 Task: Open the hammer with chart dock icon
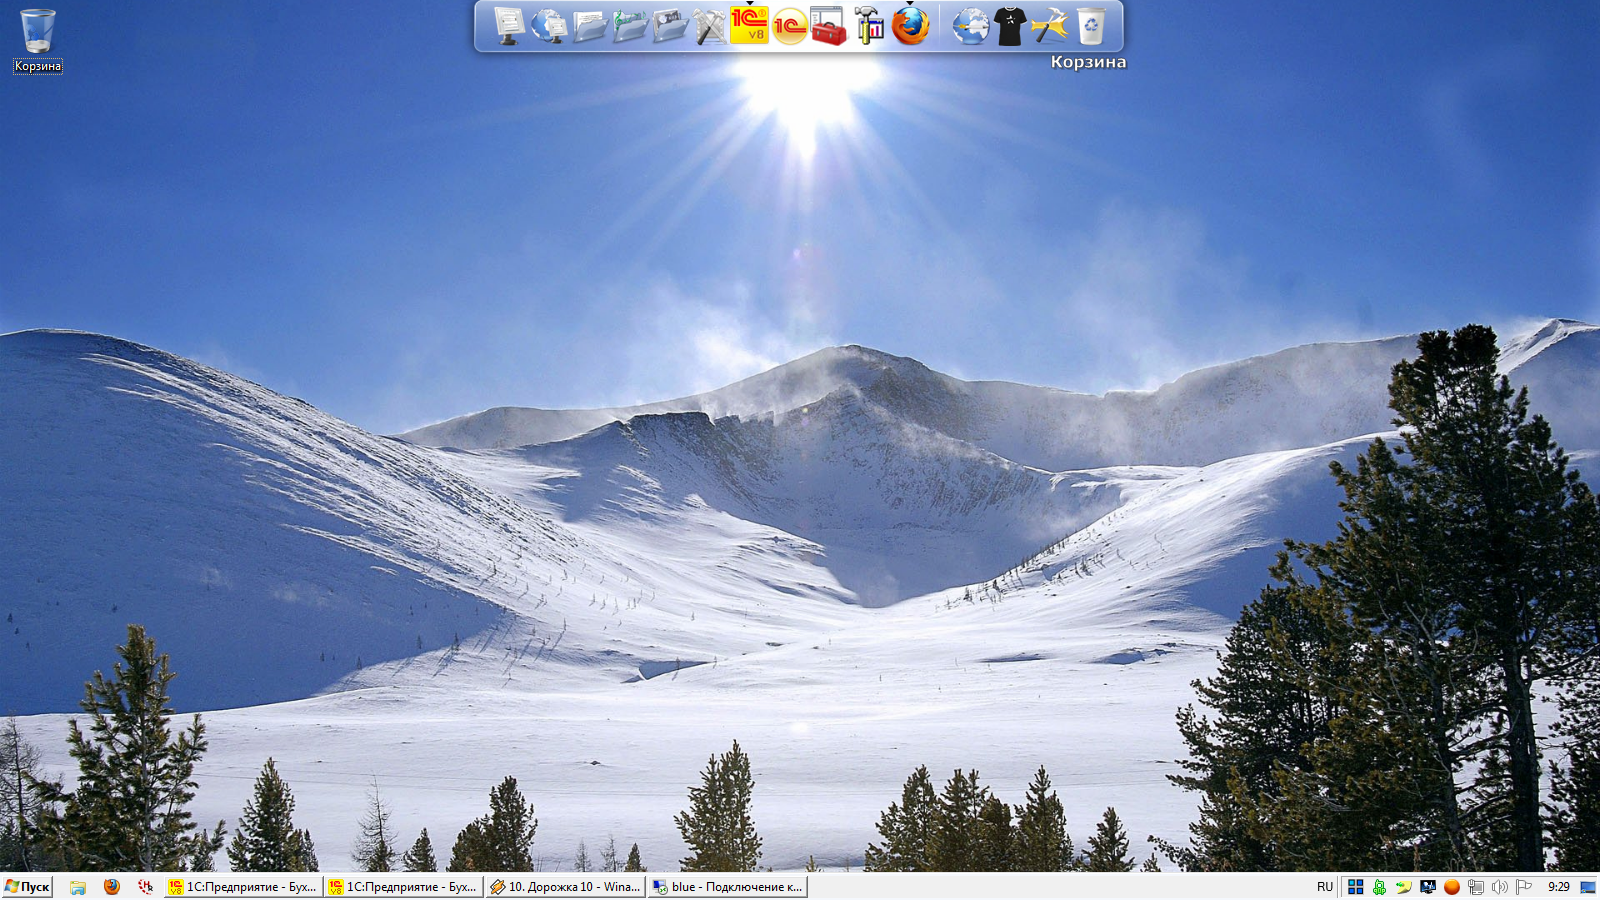point(869,26)
